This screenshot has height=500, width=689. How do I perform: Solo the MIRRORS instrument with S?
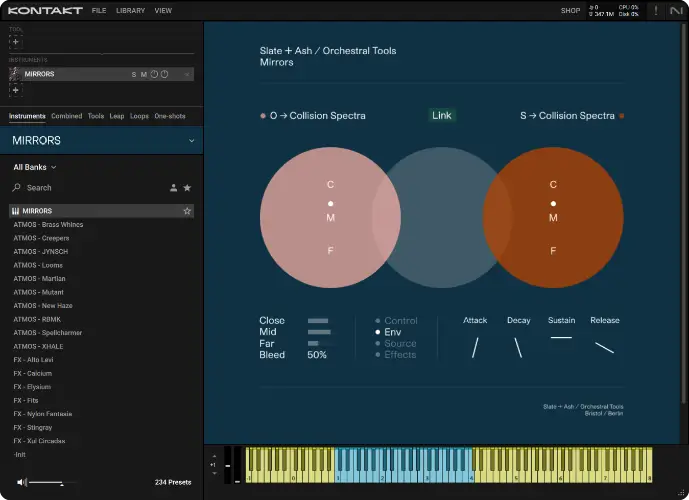134,75
